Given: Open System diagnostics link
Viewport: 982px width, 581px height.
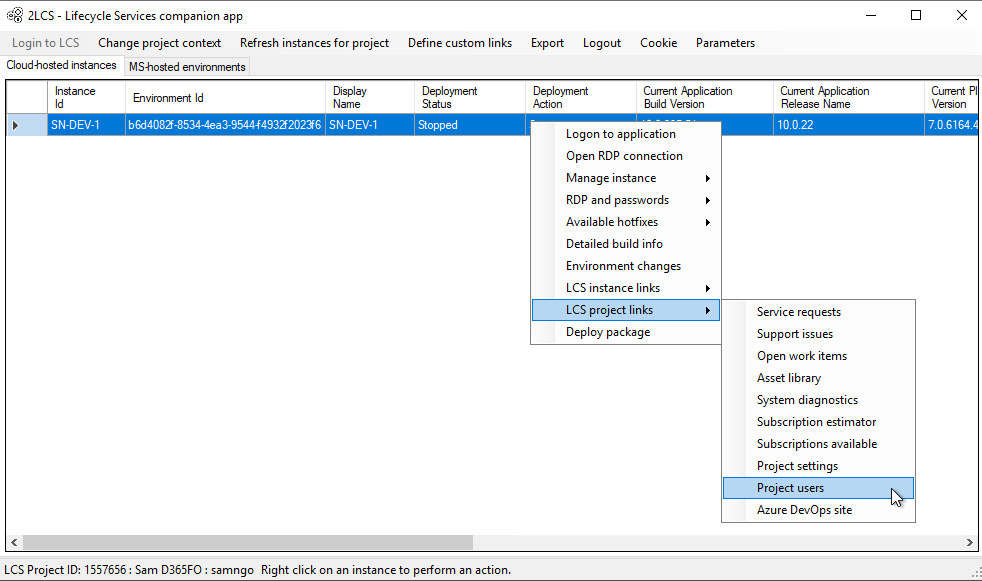Looking at the screenshot, I should coord(818,399).
